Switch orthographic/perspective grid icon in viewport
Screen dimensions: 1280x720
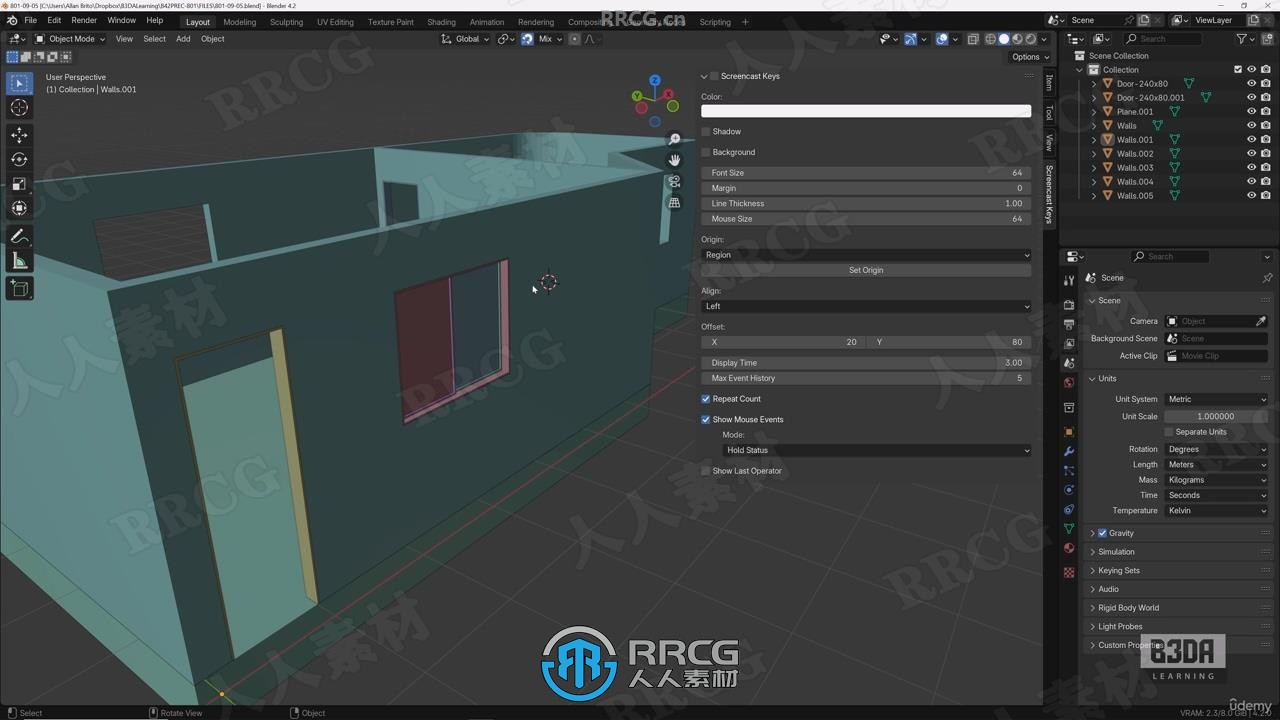click(674, 203)
